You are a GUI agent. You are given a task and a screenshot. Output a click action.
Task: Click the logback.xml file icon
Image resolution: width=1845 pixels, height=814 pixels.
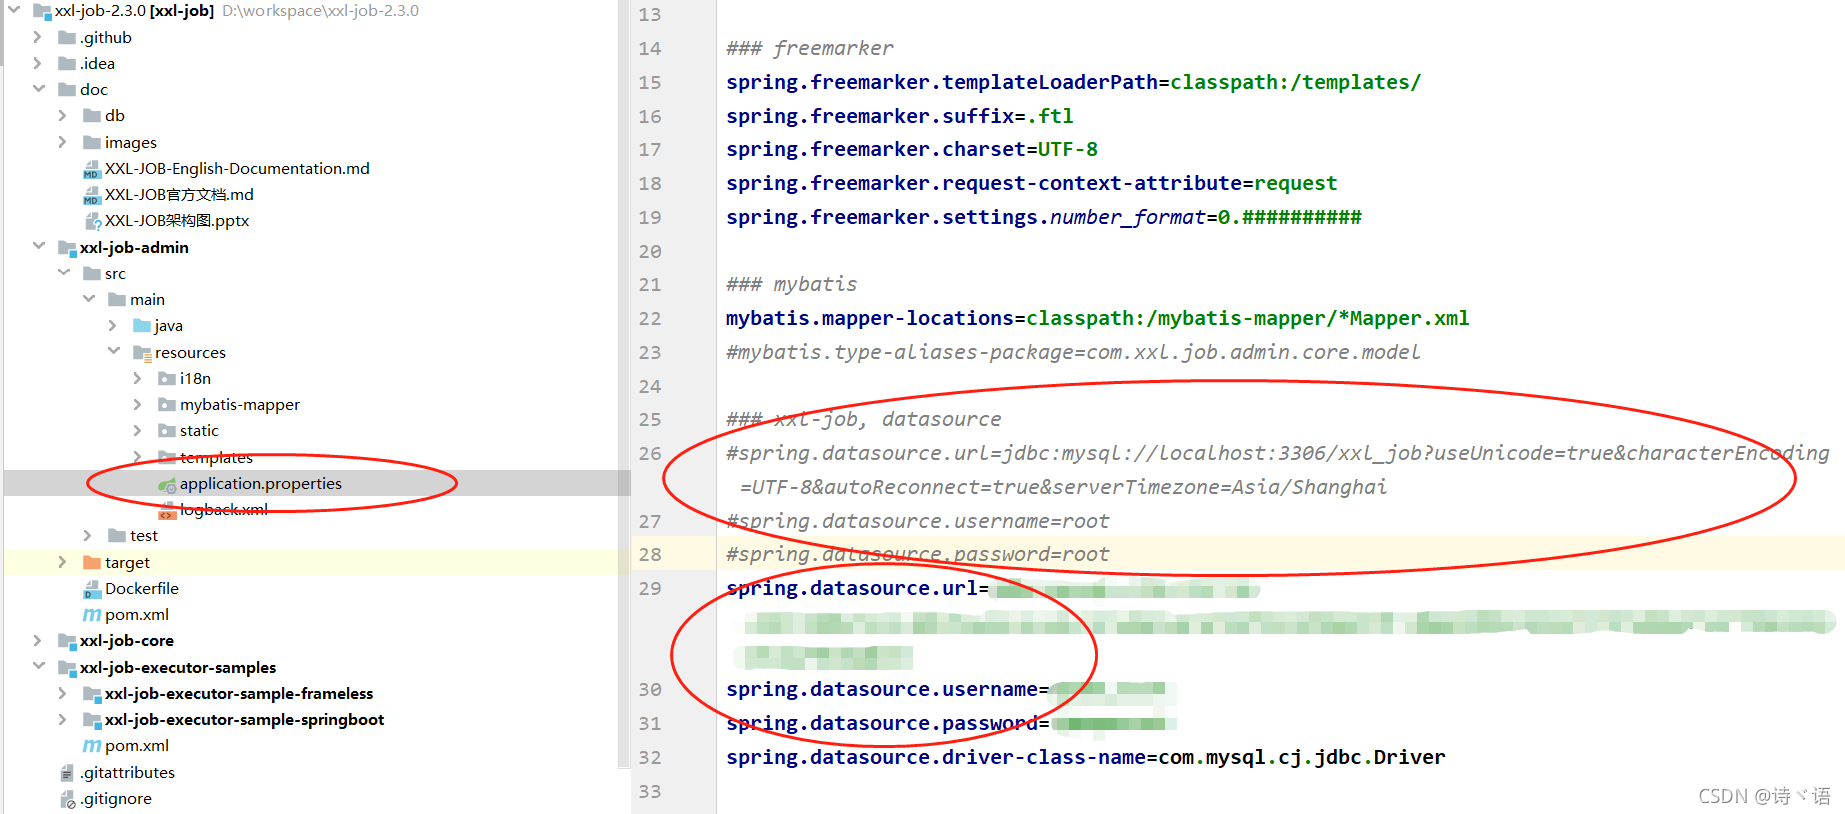[167, 510]
